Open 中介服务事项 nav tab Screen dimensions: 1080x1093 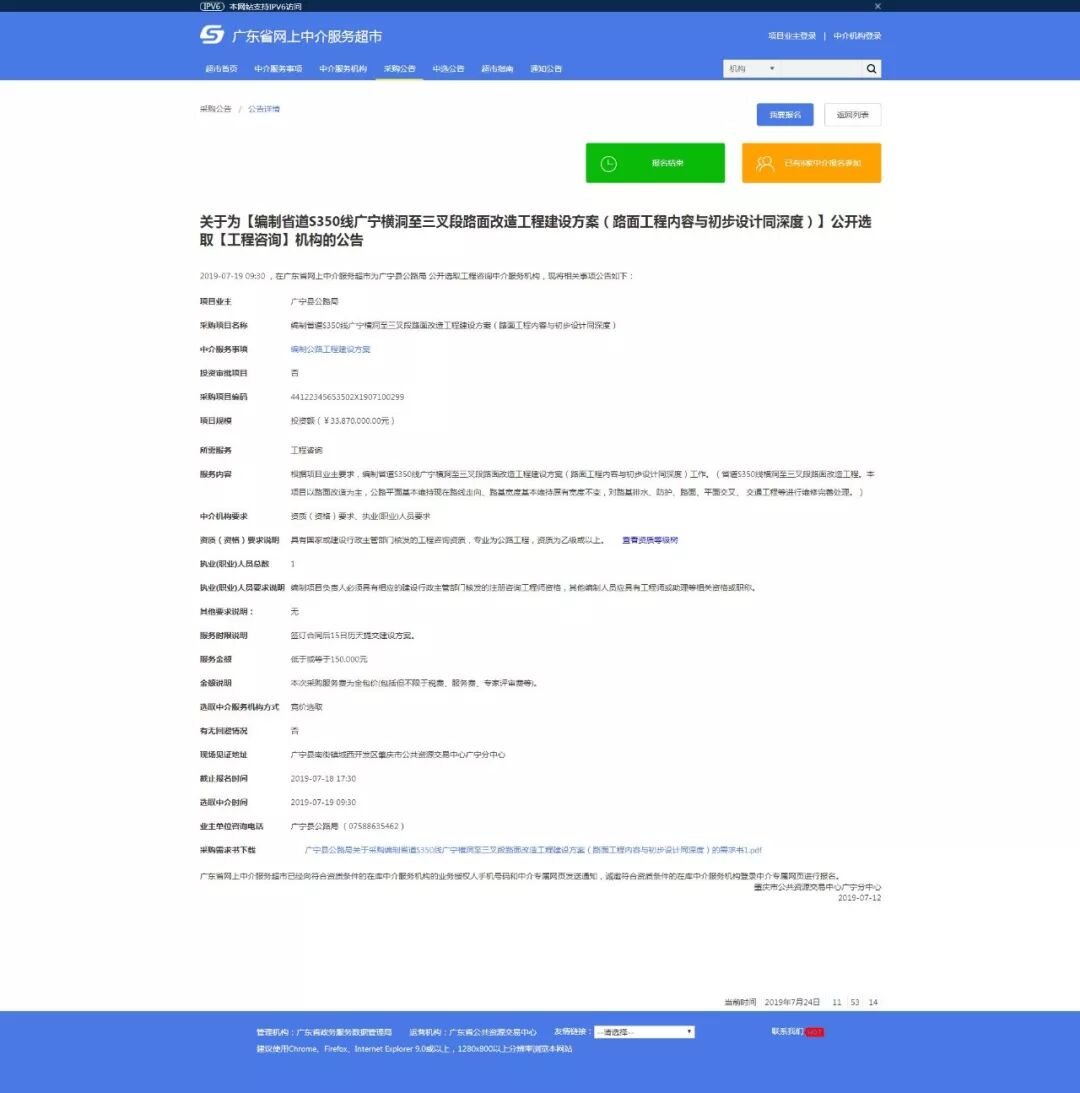point(278,68)
